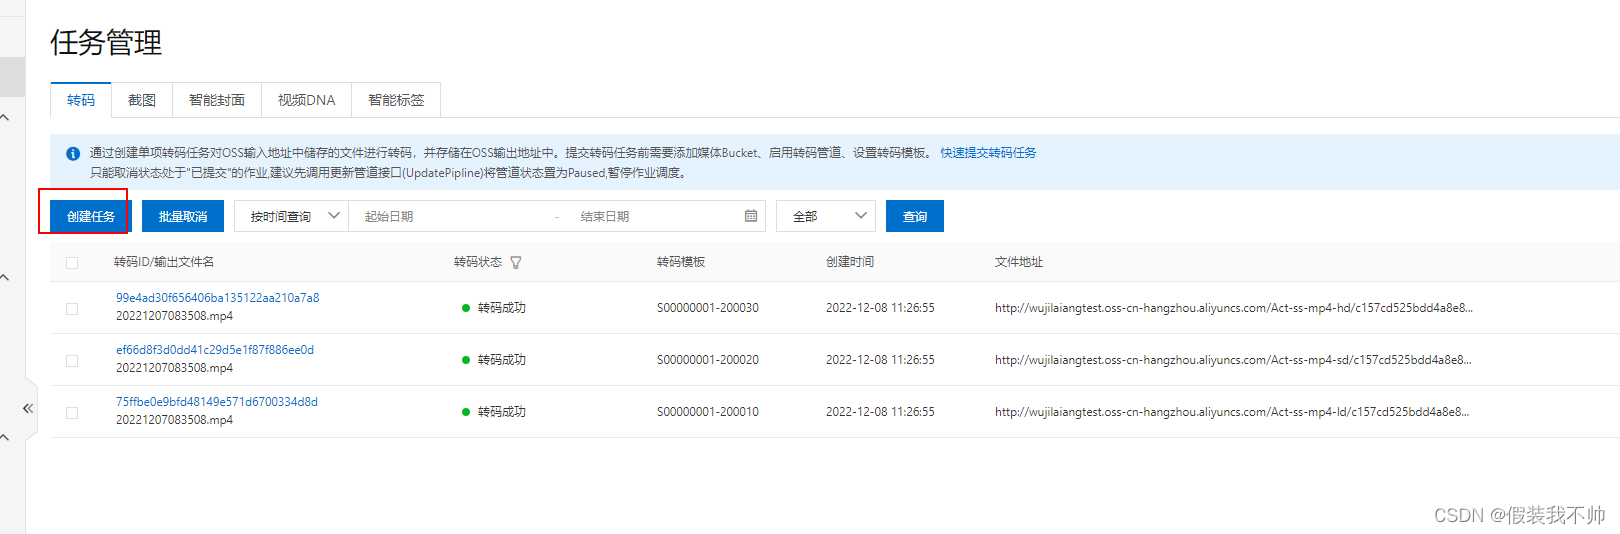1620x534 pixels.
Task: Open the calendar icon in date range field
Action: click(x=751, y=216)
